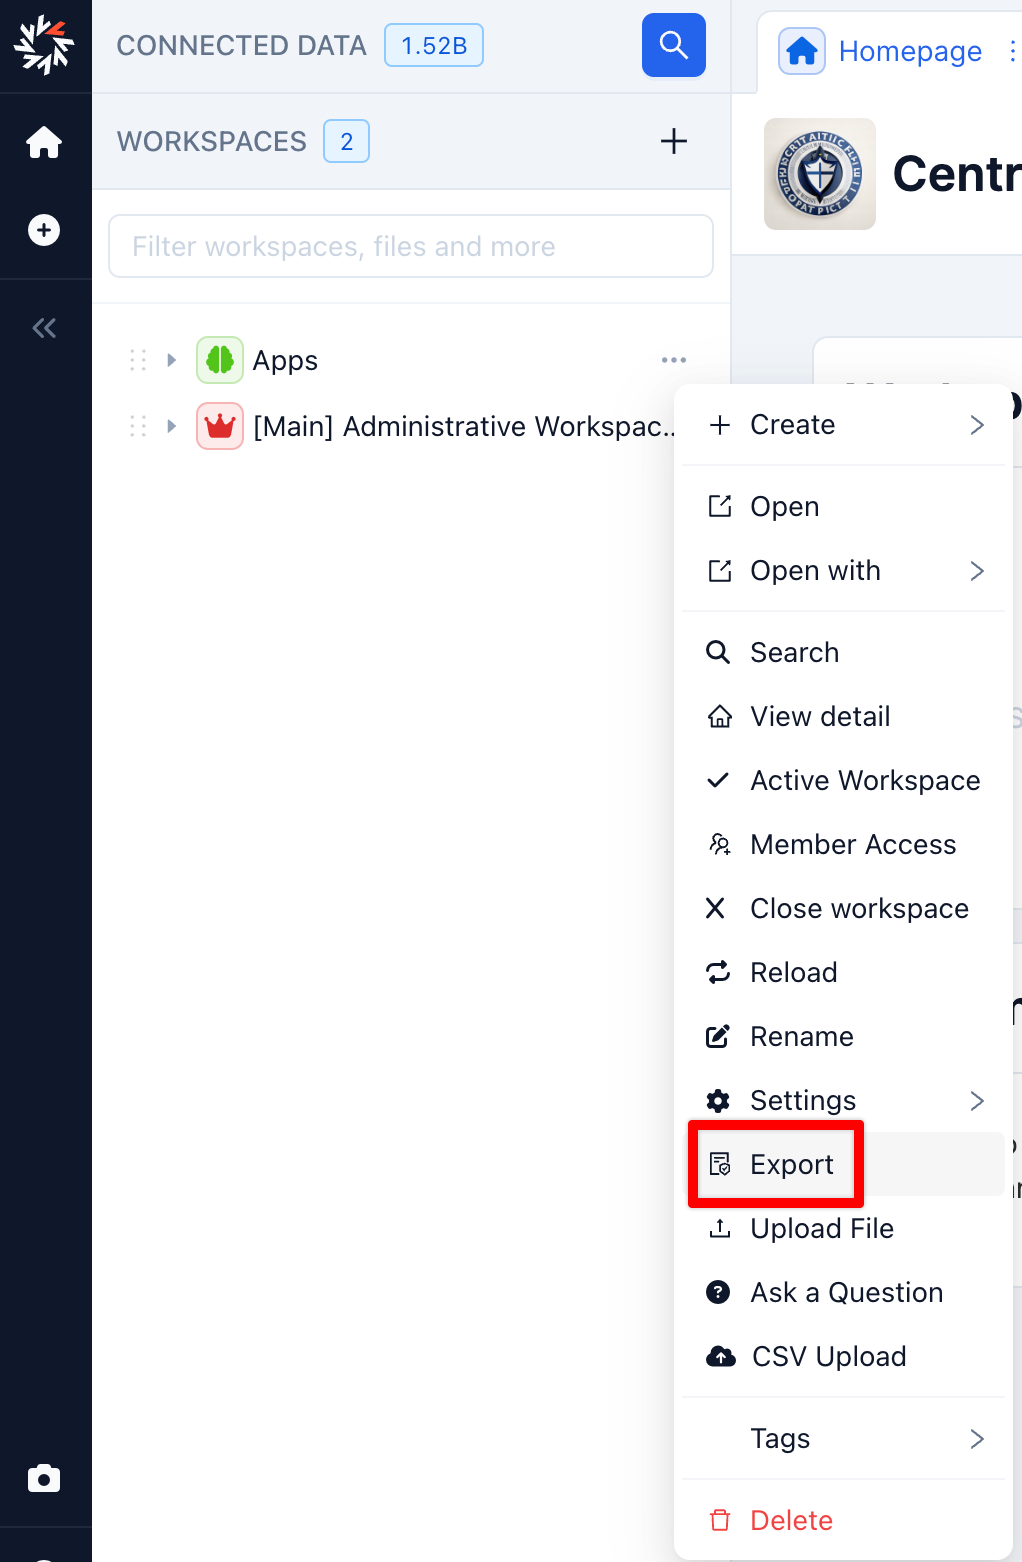Click the school crest logo thumbnail
Image resolution: width=1022 pixels, height=1562 pixels.
[x=819, y=174]
